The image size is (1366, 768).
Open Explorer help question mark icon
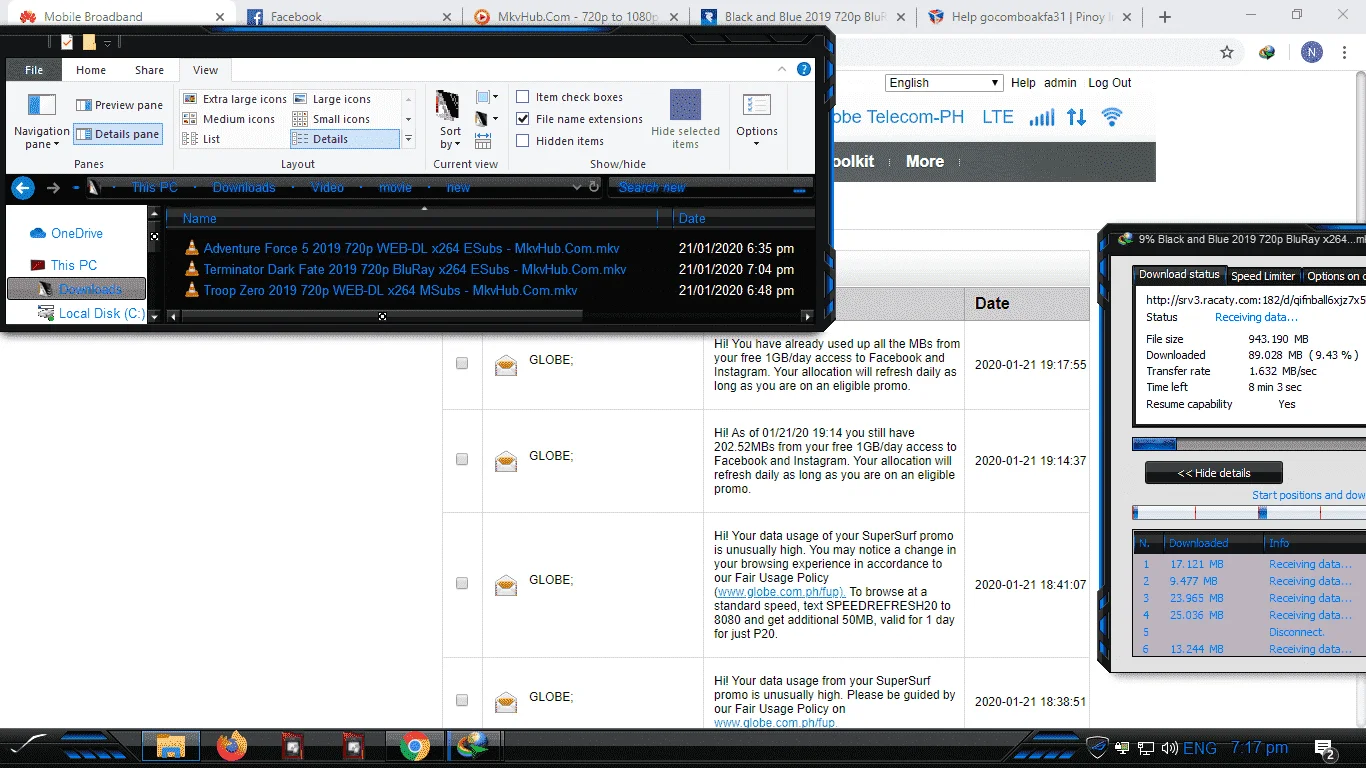pos(804,69)
